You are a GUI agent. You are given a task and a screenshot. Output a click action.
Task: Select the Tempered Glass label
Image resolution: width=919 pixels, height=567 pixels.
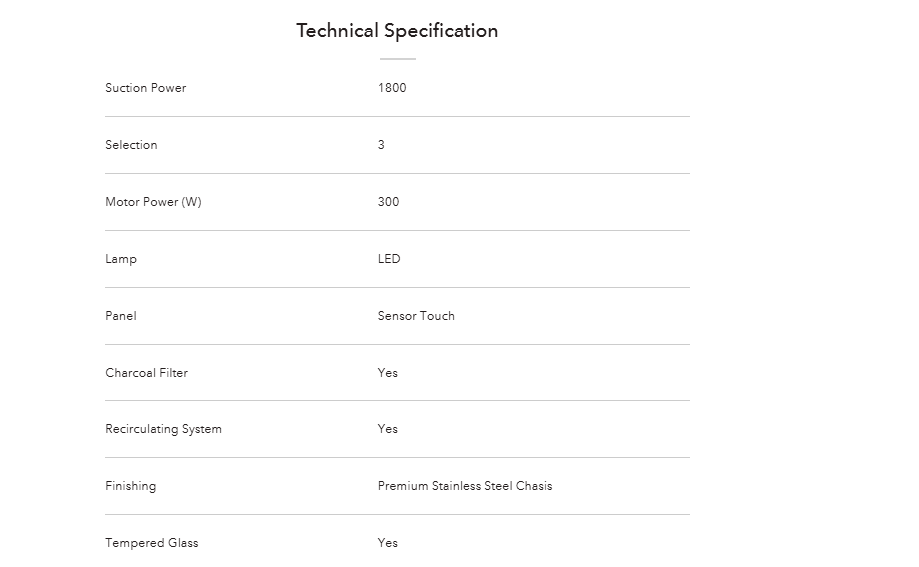[152, 543]
